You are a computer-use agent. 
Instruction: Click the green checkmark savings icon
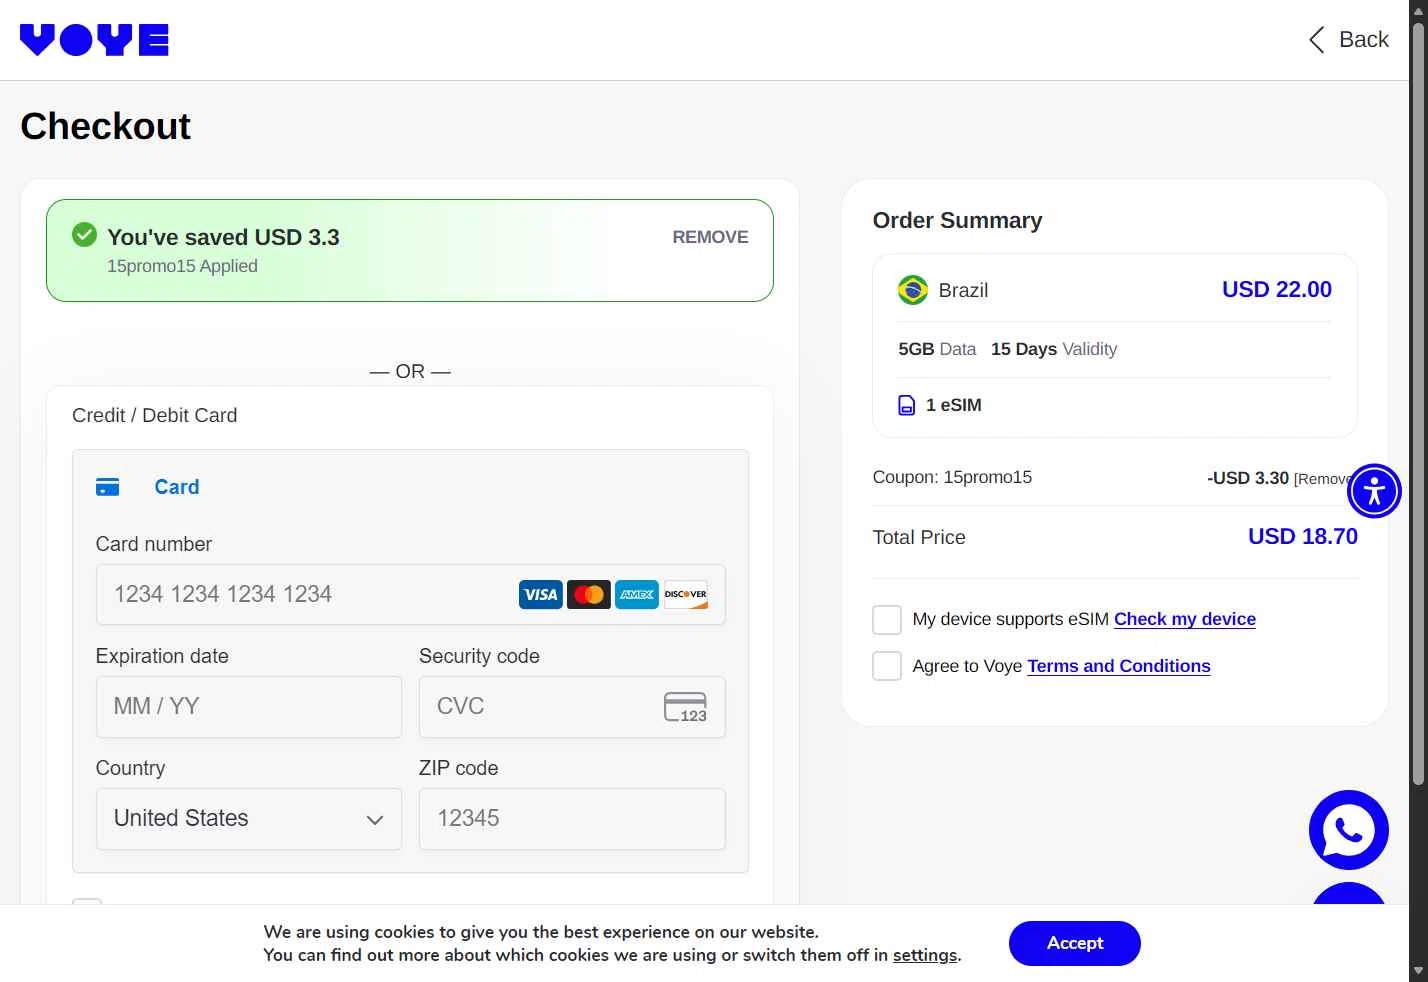[x=84, y=235]
